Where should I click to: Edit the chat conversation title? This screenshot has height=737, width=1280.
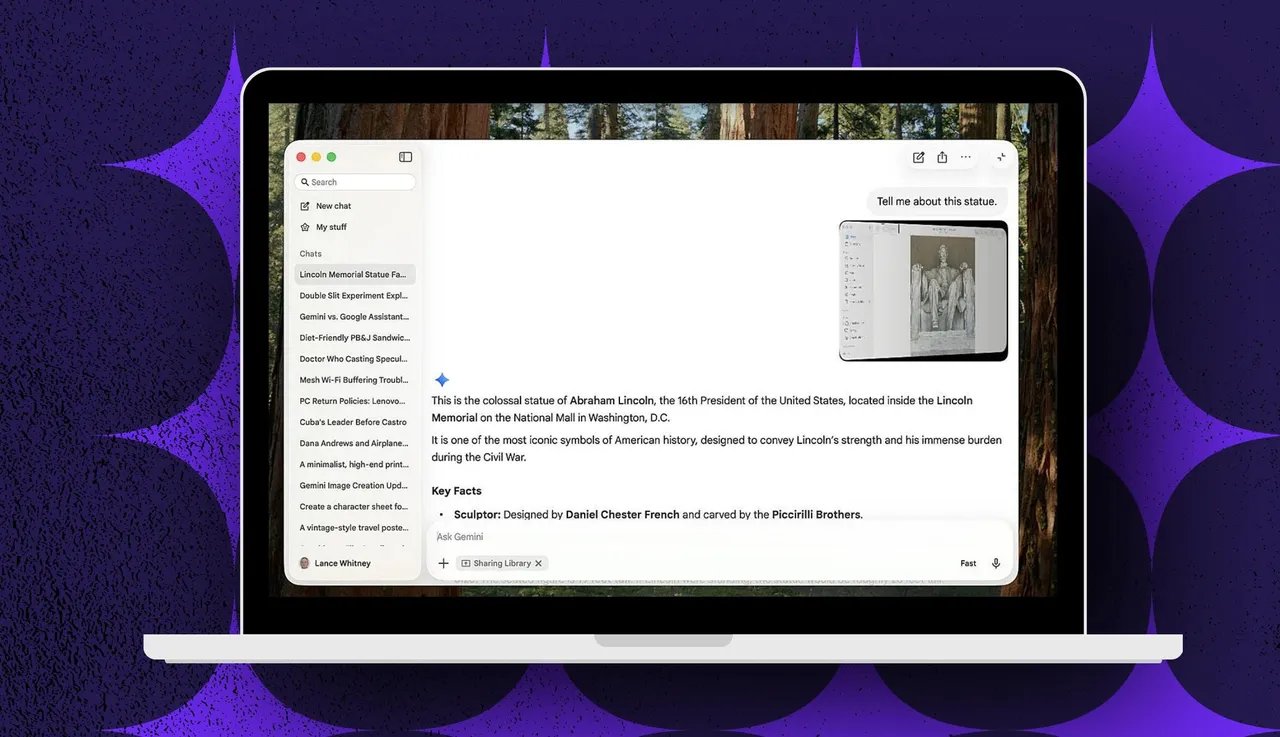click(x=918, y=157)
